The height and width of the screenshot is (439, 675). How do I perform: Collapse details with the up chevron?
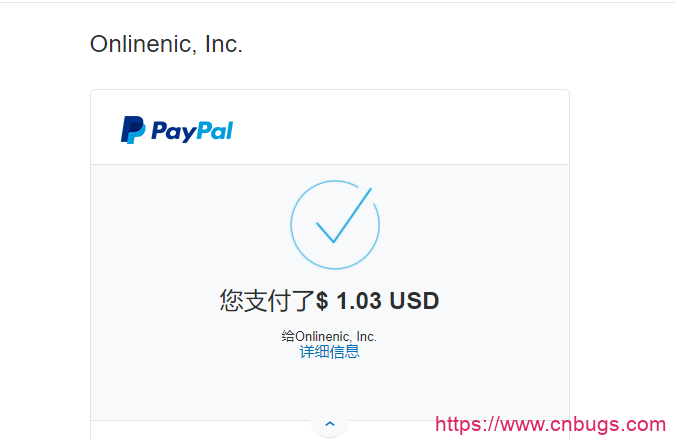pos(330,424)
